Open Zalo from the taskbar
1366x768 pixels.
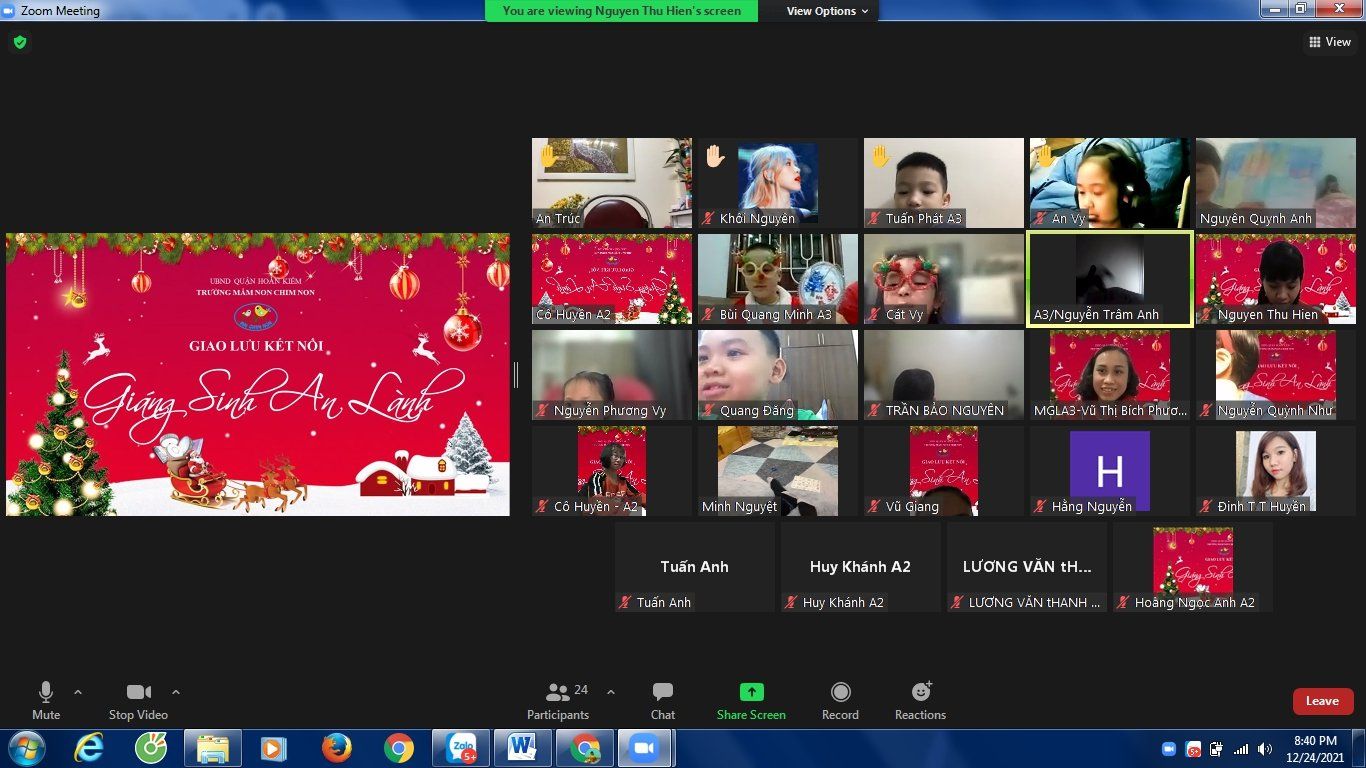tap(461, 748)
